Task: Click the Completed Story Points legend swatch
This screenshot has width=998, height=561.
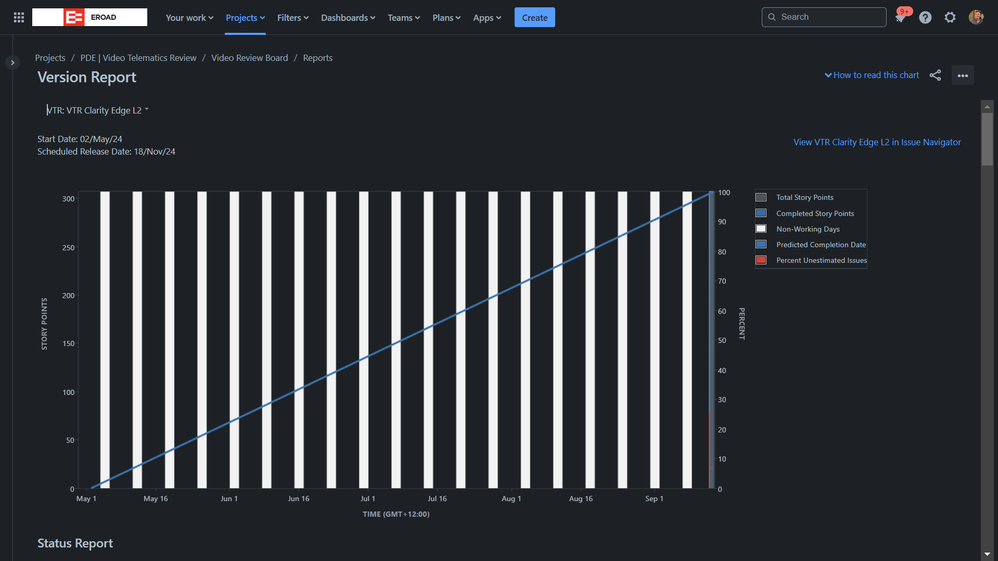Action: tap(761, 213)
